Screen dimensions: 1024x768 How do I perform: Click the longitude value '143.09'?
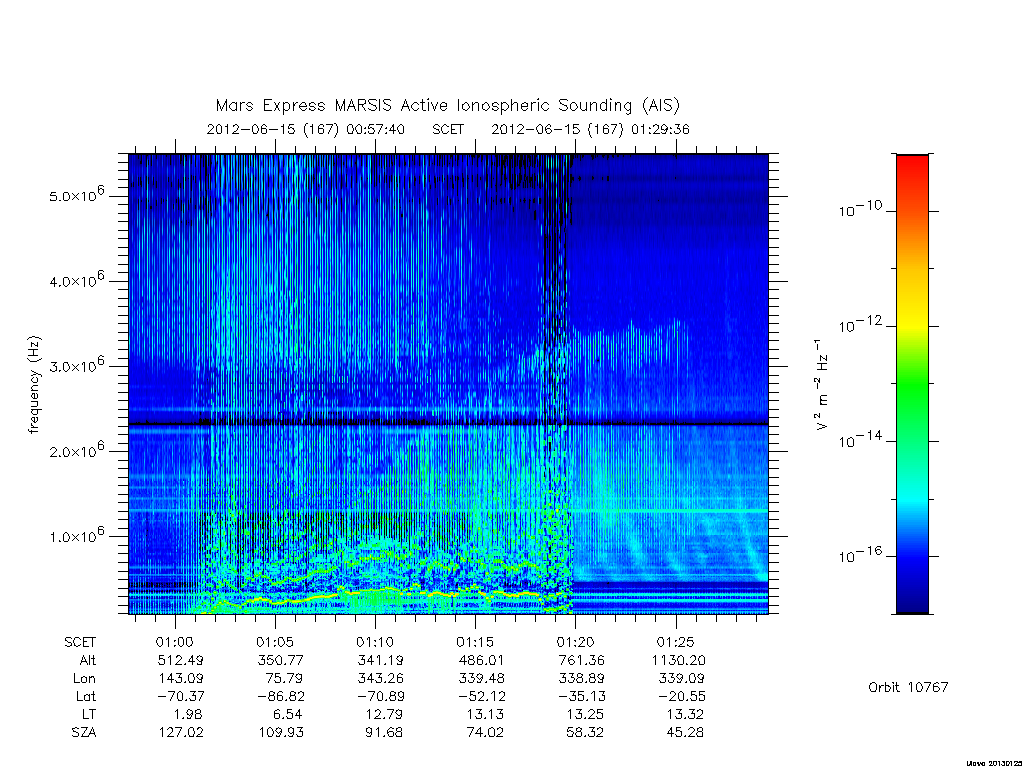[181, 679]
